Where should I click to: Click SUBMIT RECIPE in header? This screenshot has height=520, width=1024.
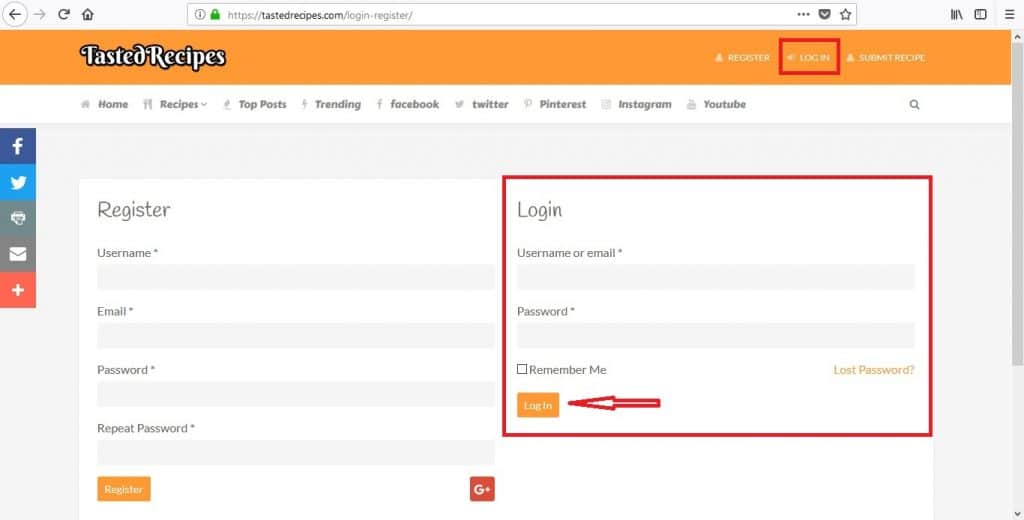[886, 57]
